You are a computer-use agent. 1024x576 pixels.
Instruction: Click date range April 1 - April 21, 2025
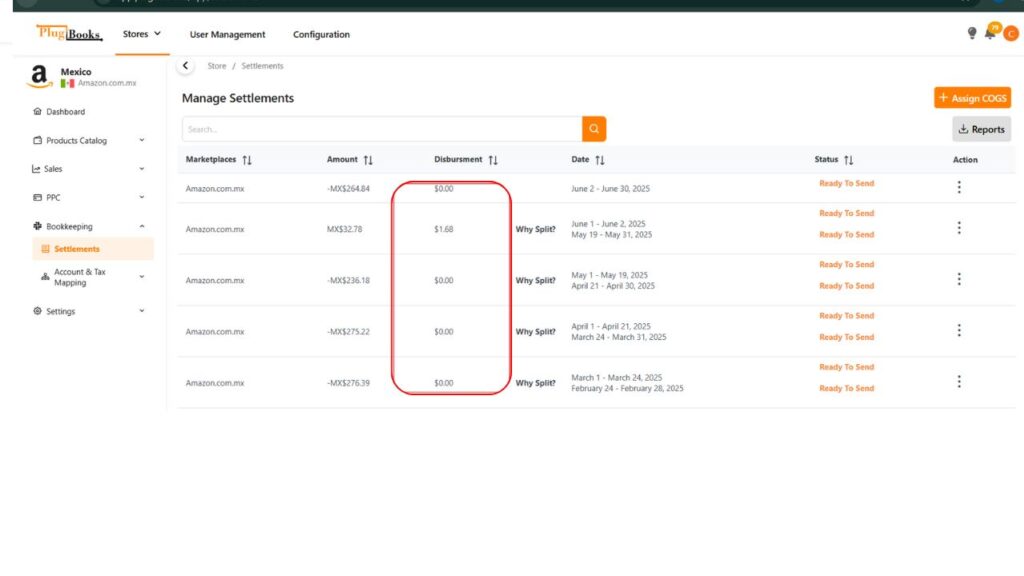611,327
